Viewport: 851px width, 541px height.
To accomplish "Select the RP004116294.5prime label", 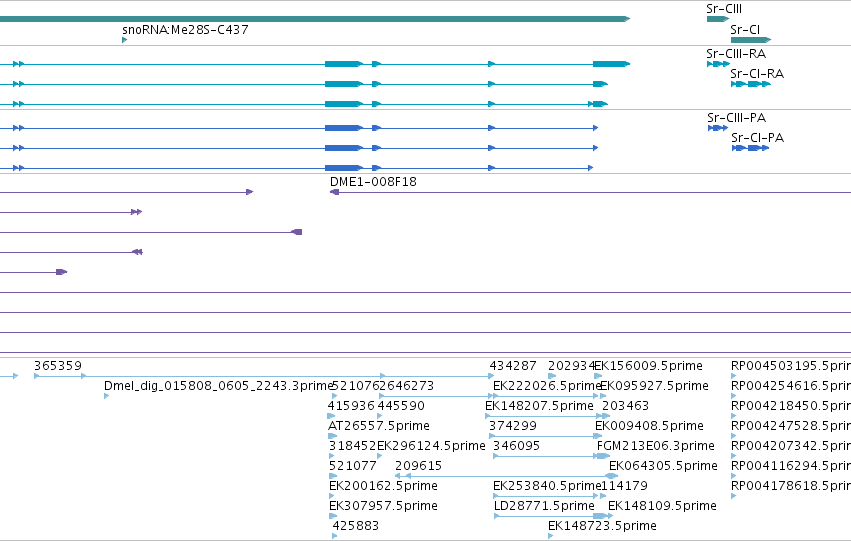I will (791, 466).
